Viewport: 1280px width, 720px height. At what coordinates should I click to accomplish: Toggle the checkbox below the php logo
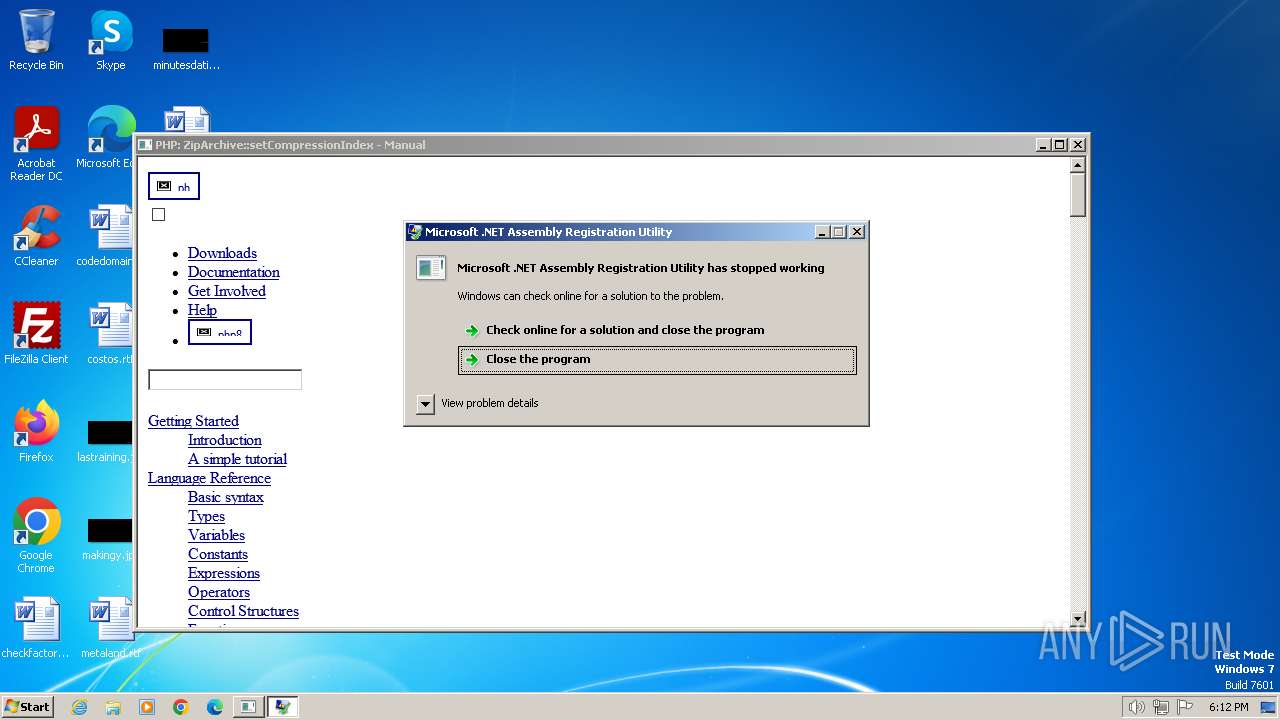158,214
